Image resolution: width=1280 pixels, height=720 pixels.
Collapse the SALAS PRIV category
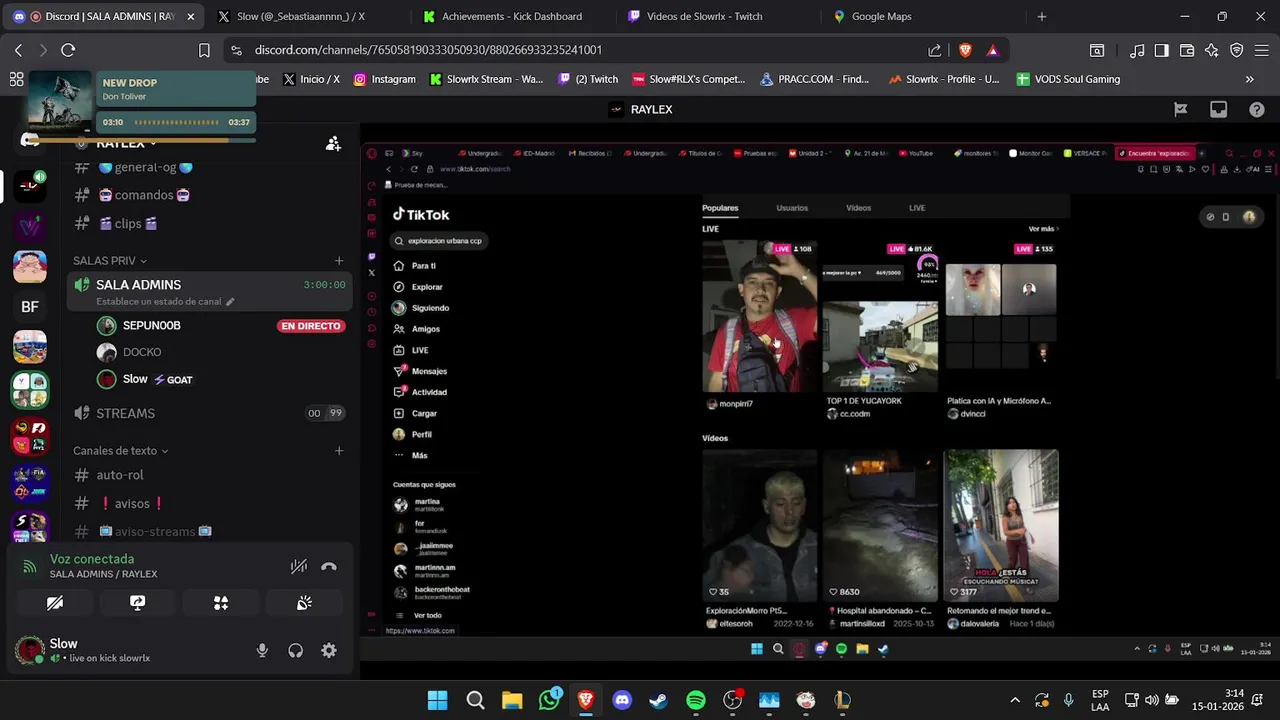tap(110, 261)
